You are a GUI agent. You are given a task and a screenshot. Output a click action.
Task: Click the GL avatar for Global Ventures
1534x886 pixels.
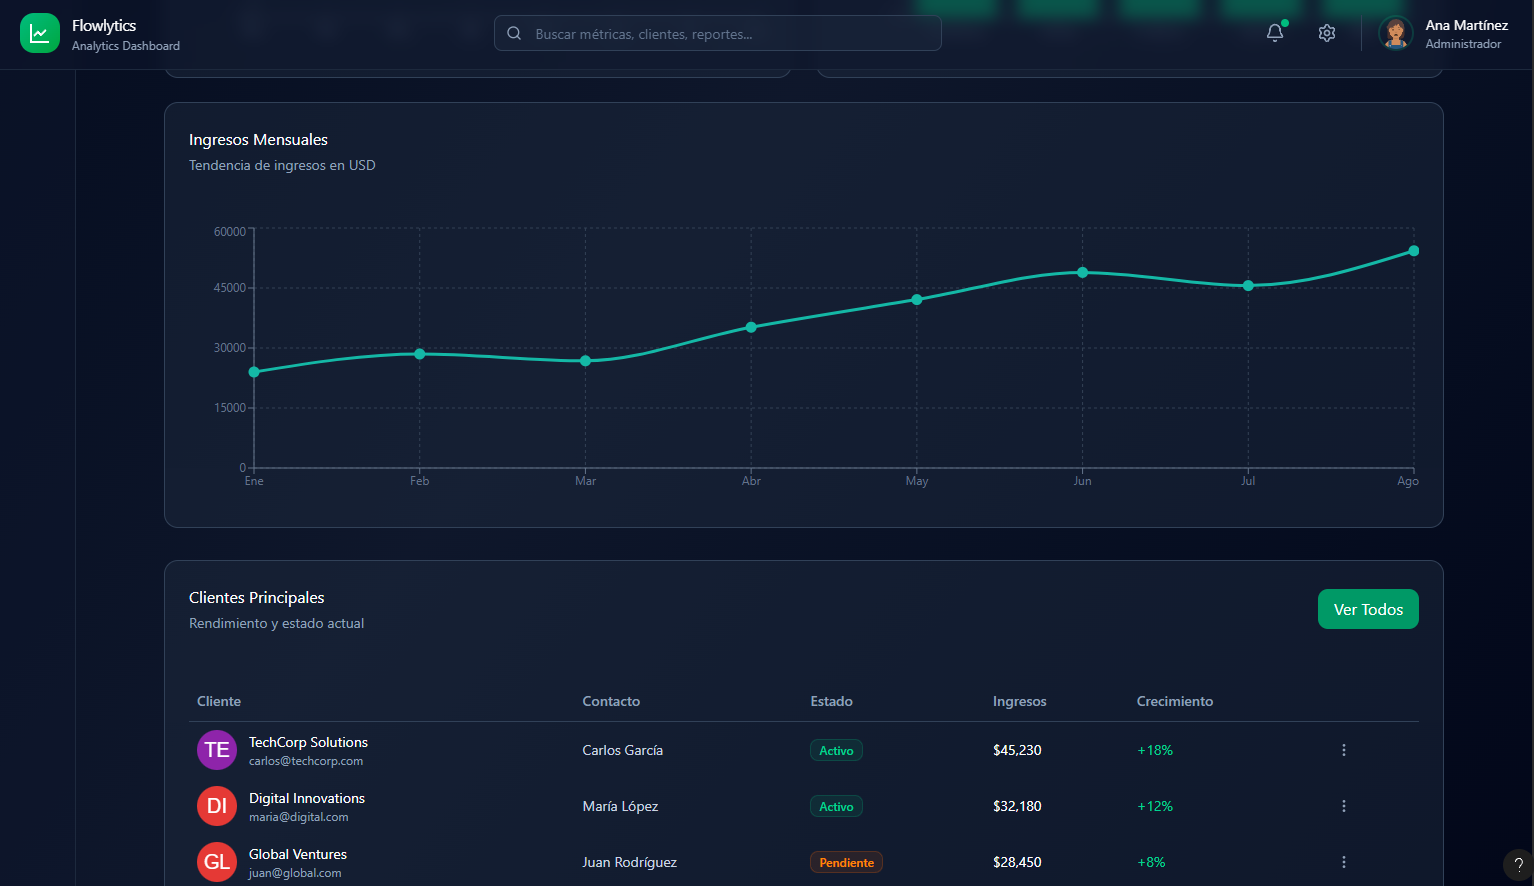(217, 862)
